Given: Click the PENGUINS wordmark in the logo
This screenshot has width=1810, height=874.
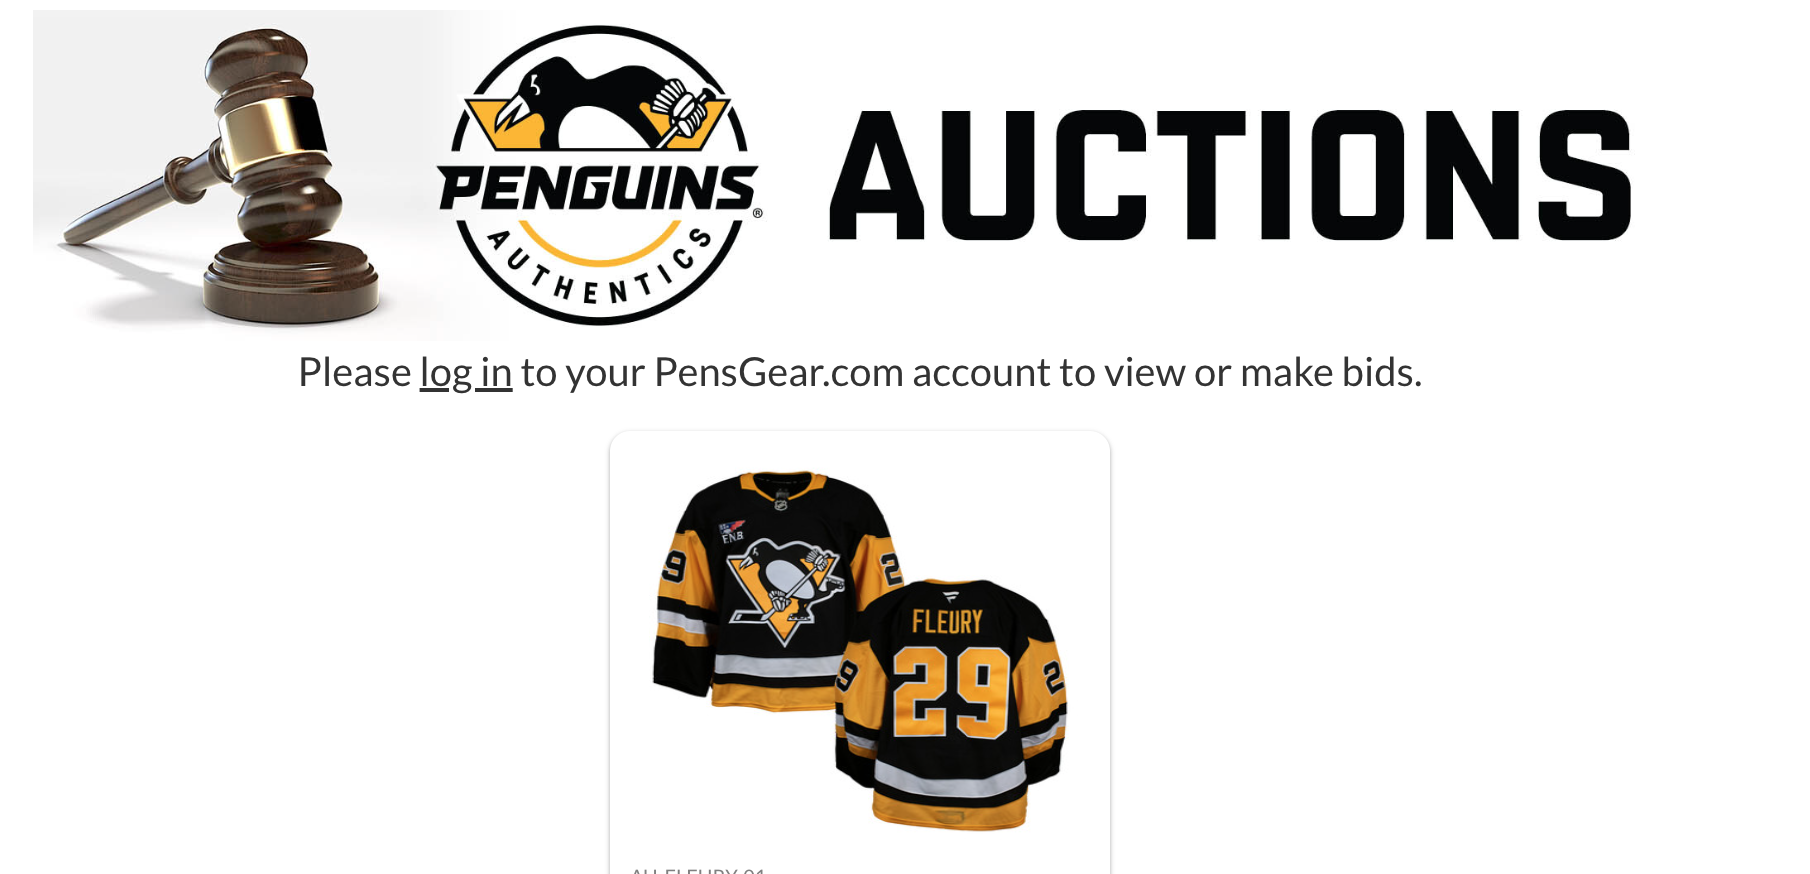Looking at the screenshot, I should click(598, 188).
